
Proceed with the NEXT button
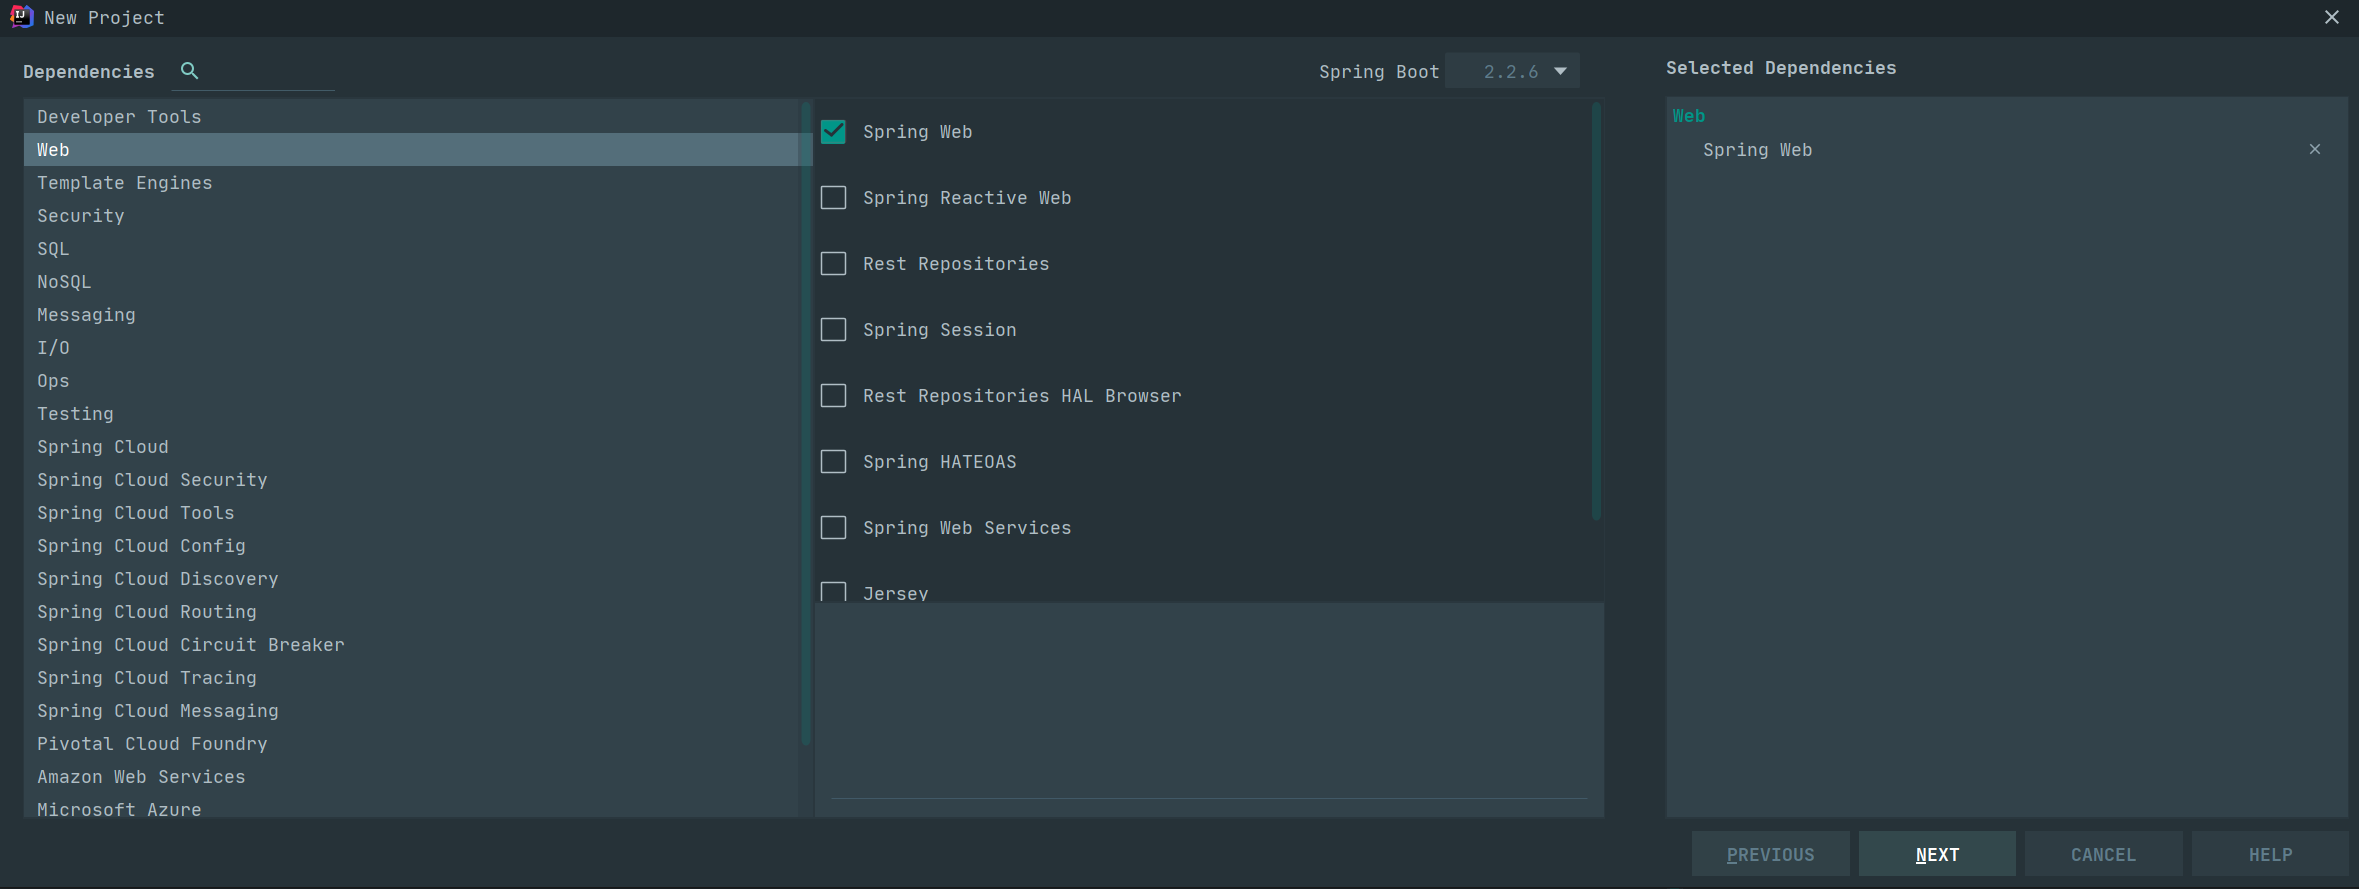point(1937,854)
